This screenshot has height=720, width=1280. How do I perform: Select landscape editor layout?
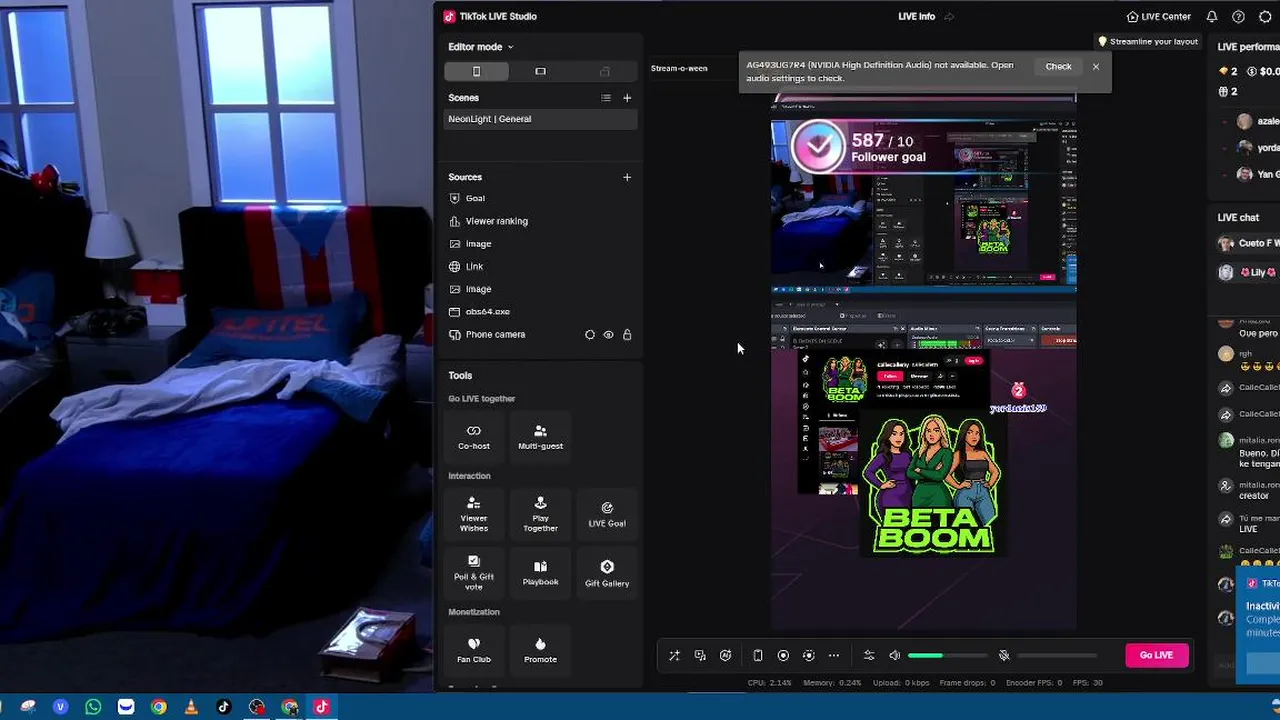point(540,71)
